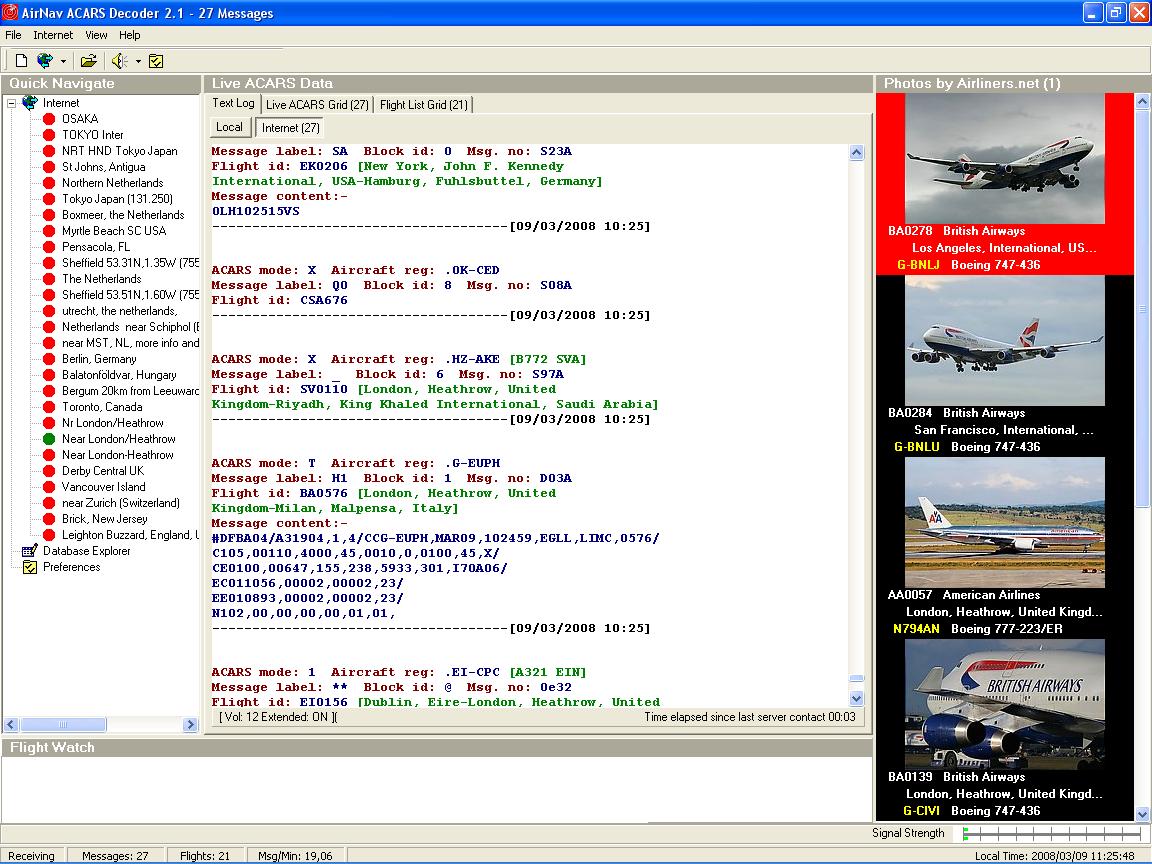Click the red dot next to Pensacola, FL
Image resolution: width=1152 pixels, height=864 pixels.
(49, 248)
